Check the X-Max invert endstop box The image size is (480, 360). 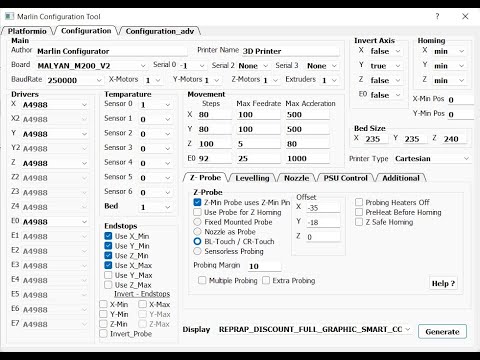pos(142,304)
